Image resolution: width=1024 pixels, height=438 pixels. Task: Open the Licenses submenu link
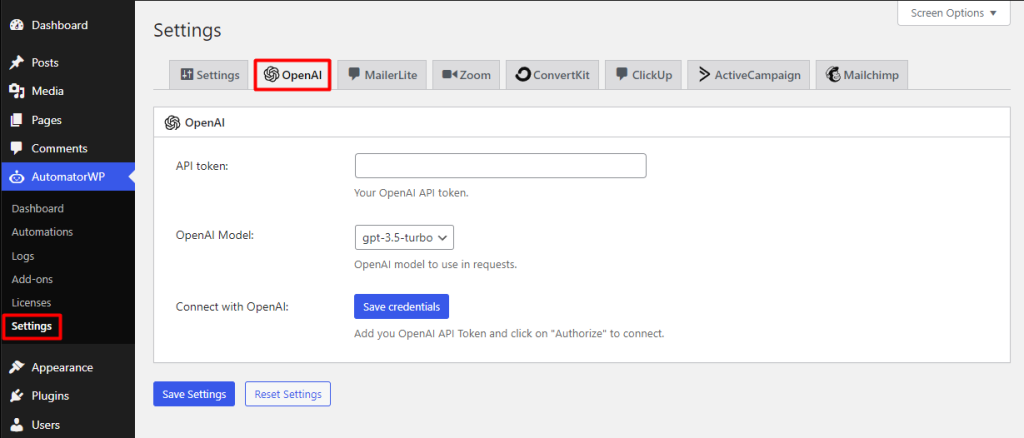coord(31,303)
